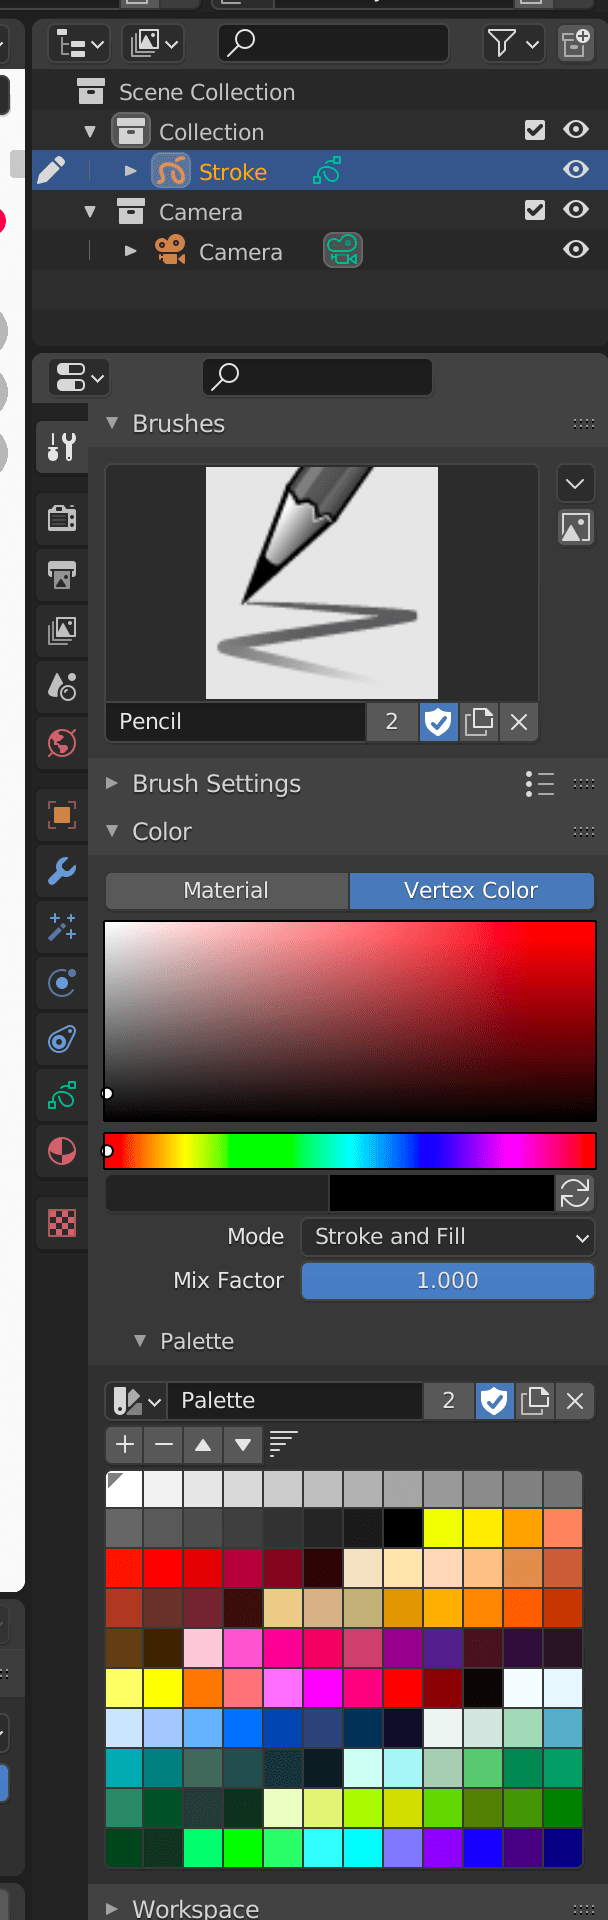Open the Mode dropdown showing Stroke and Fill
Screen dimensions: 608x1920
coord(447,1237)
